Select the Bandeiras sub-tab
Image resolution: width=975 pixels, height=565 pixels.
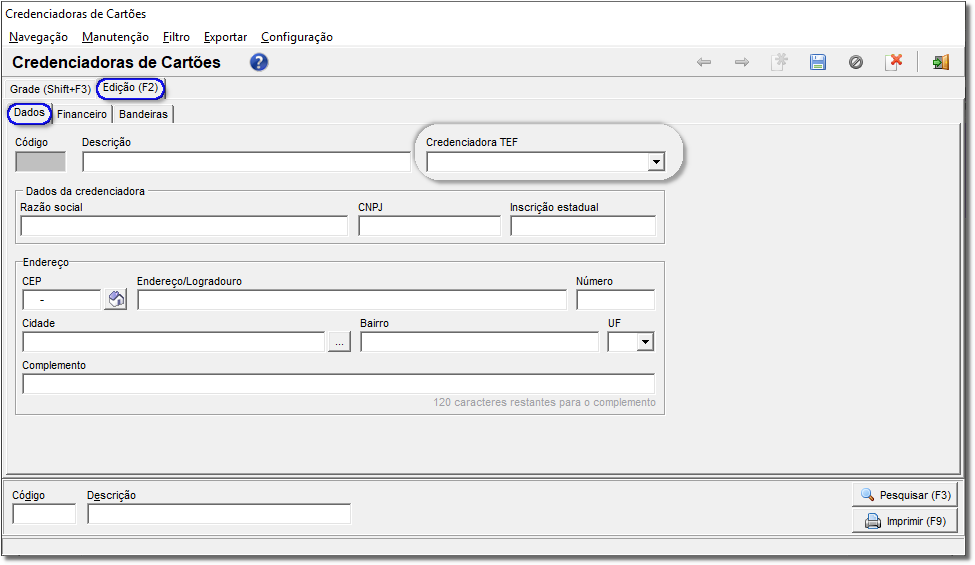click(x=143, y=114)
